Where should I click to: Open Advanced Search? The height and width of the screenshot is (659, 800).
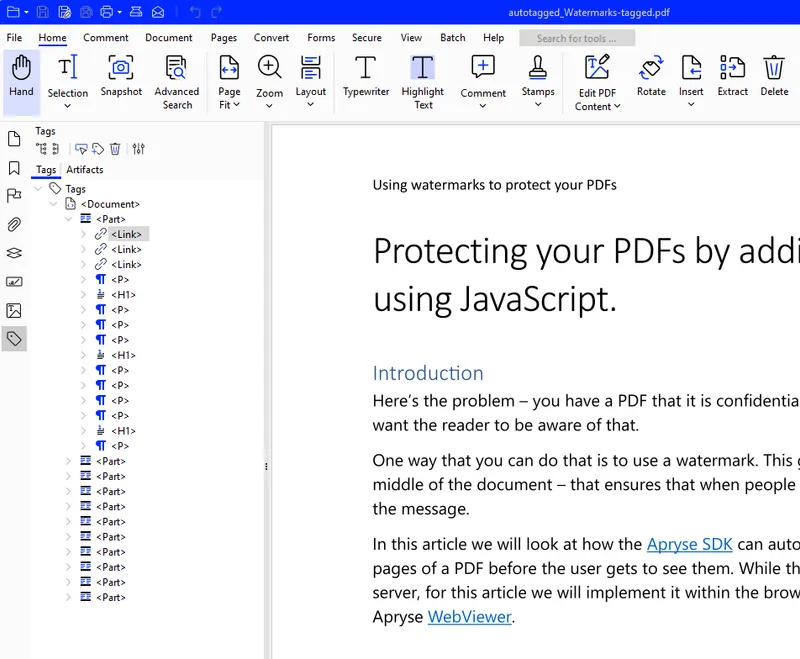(177, 83)
